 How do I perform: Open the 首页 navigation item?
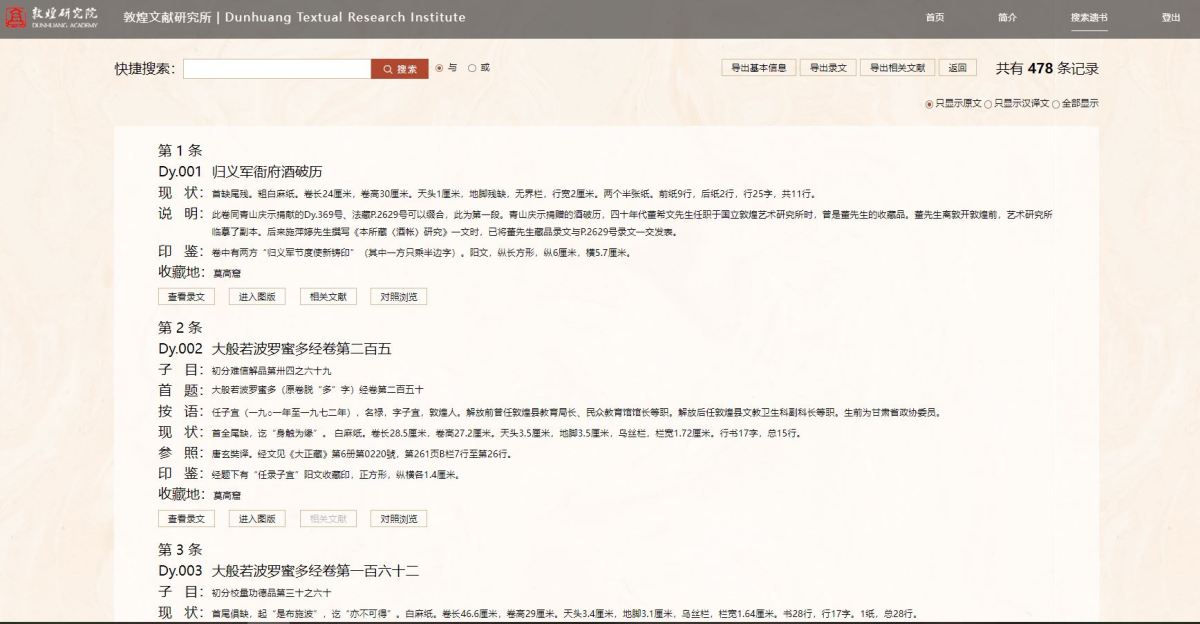pos(934,18)
